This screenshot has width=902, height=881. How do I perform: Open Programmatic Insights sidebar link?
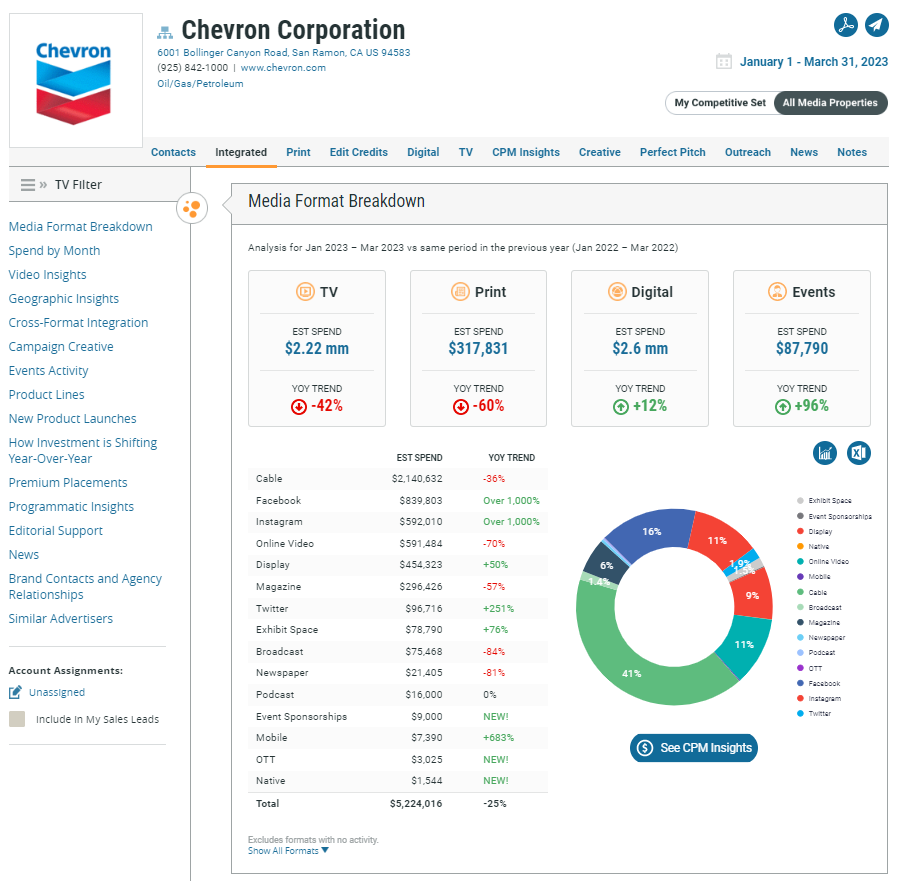pos(71,507)
